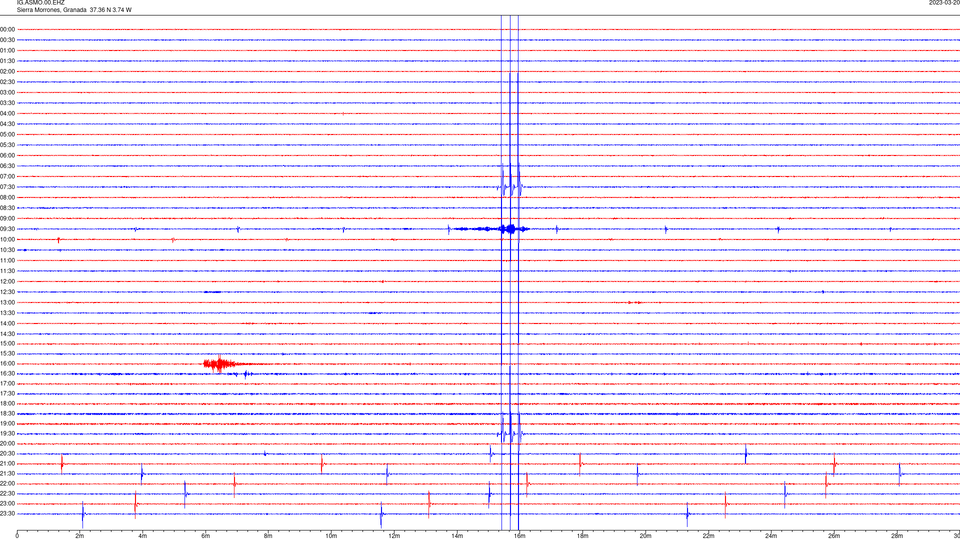Image resolution: width=960 pixels, height=540 pixels.
Task: Click the station code IG.ASMO.00.EHZ
Action: tap(40, 3)
